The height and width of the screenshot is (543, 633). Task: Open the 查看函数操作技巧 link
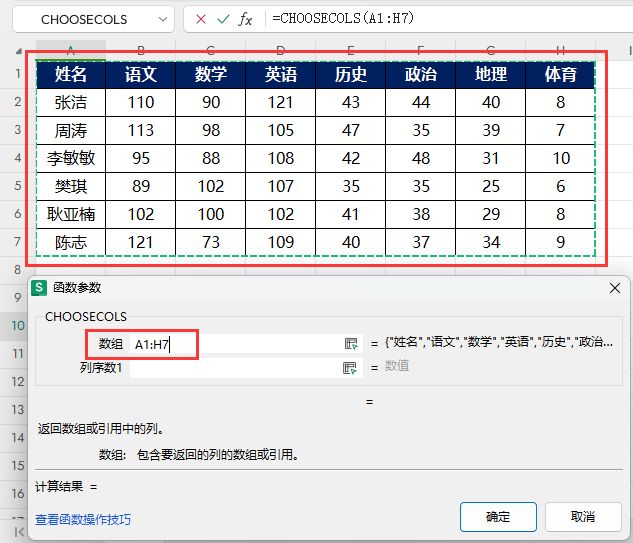pos(83,520)
